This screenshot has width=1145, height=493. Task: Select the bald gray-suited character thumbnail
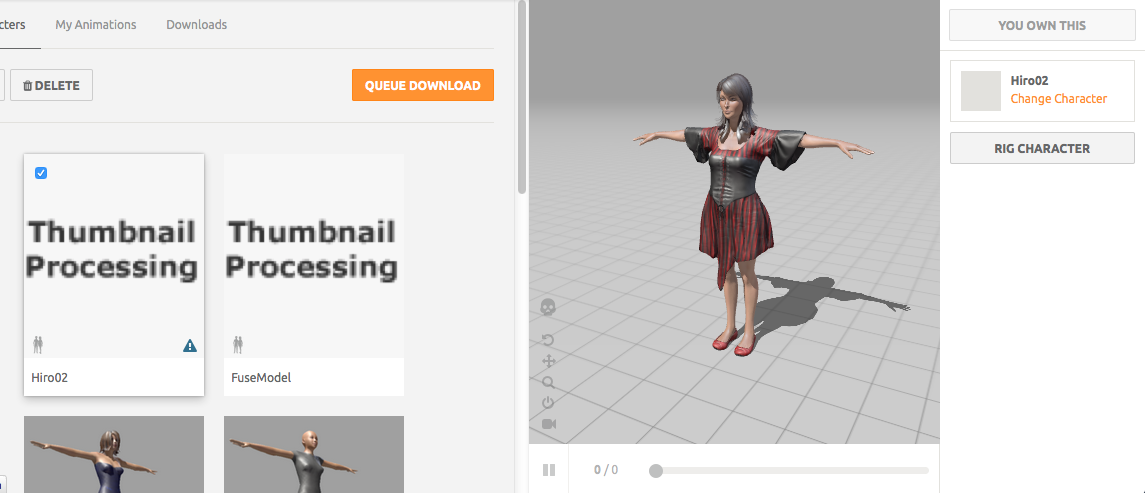pyautogui.click(x=314, y=454)
